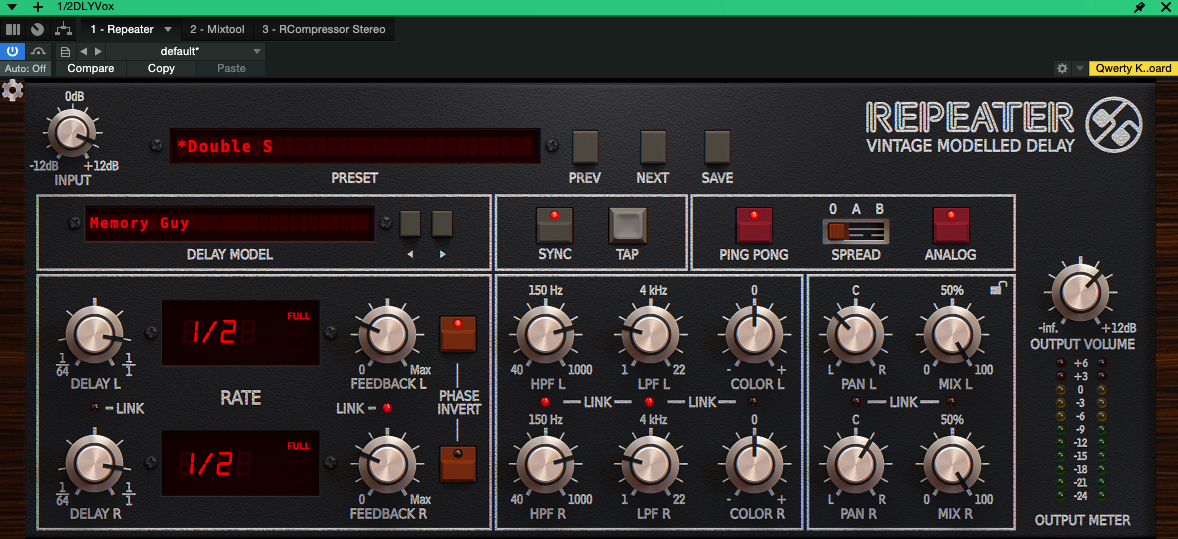Pin the plugin window open

click(1139, 7)
